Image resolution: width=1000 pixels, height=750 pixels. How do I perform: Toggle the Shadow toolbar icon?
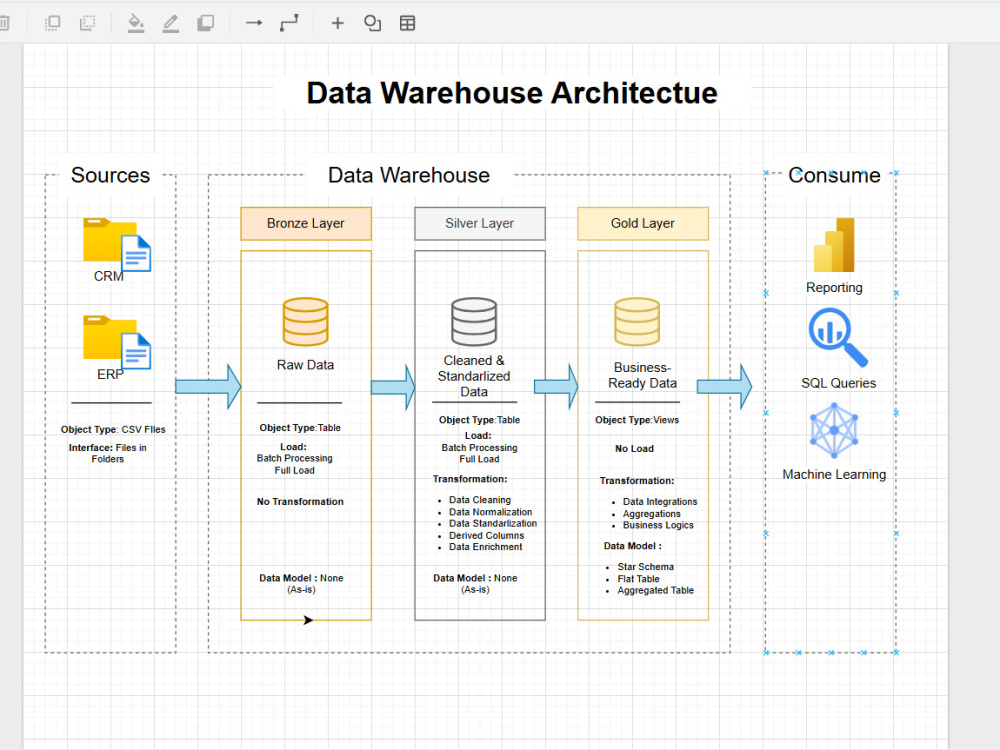click(205, 24)
